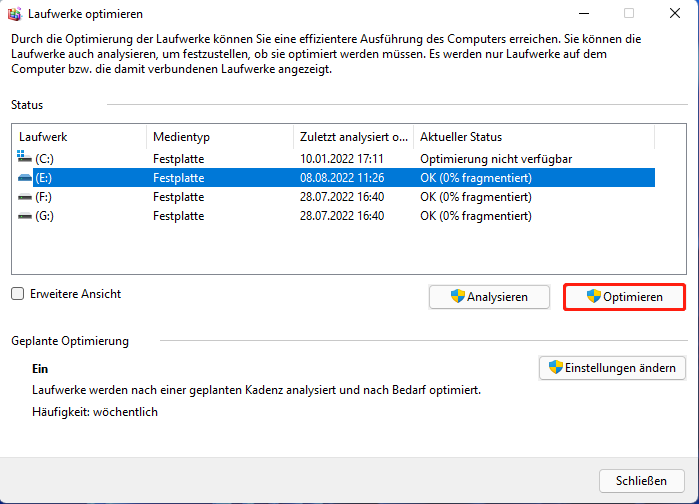Click the shield icon on Analysieren button

[x=458, y=296]
